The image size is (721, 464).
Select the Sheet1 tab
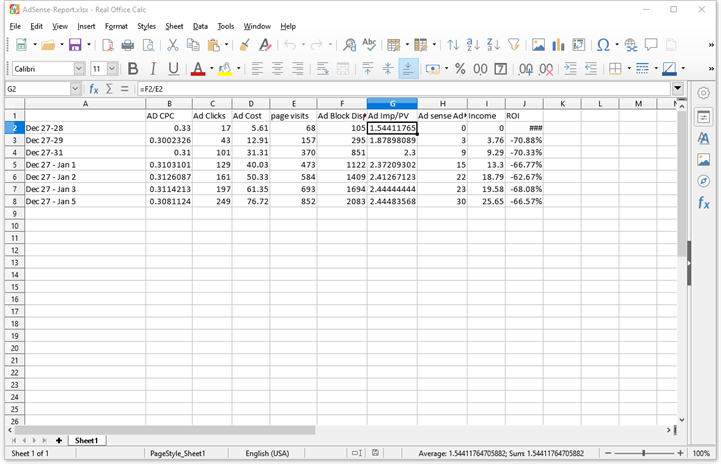pyautogui.click(x=86, y=441)
